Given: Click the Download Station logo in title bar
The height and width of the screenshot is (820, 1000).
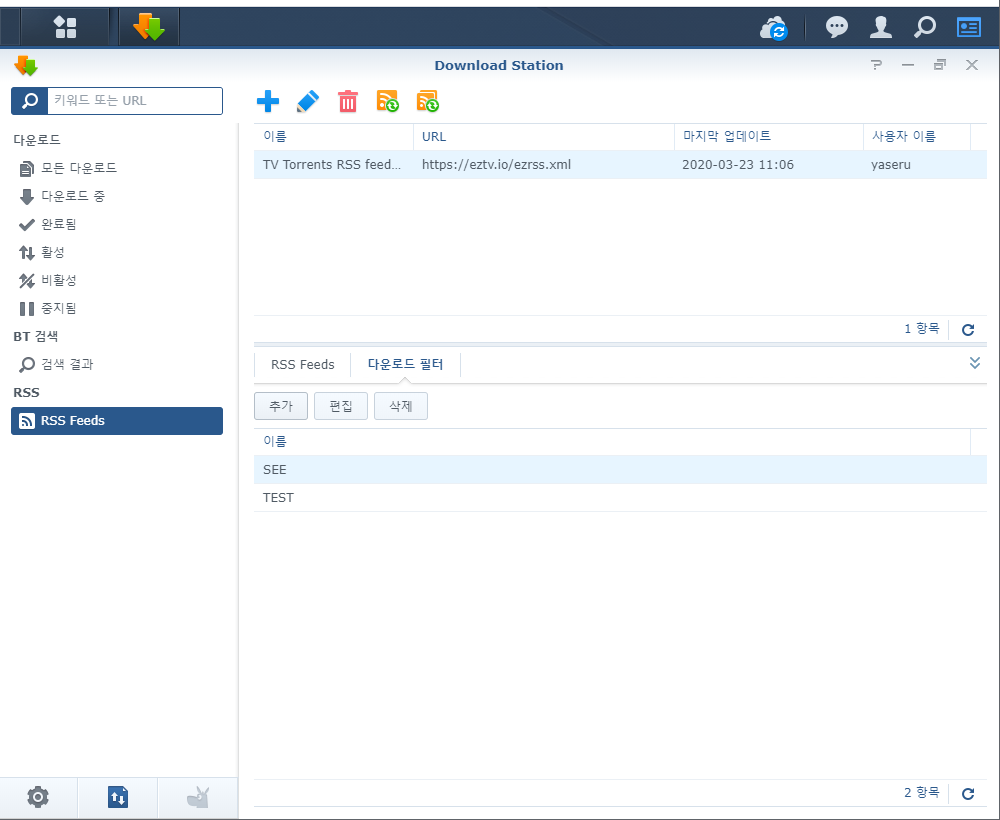Looking at the screenshot, I should pos(26,65).
